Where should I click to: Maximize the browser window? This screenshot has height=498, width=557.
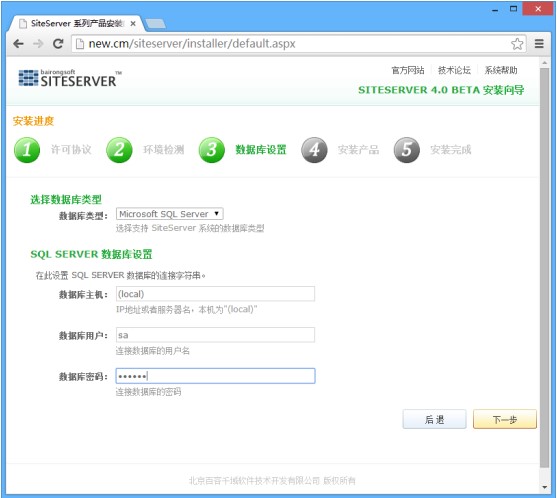[x=513, y=9]
